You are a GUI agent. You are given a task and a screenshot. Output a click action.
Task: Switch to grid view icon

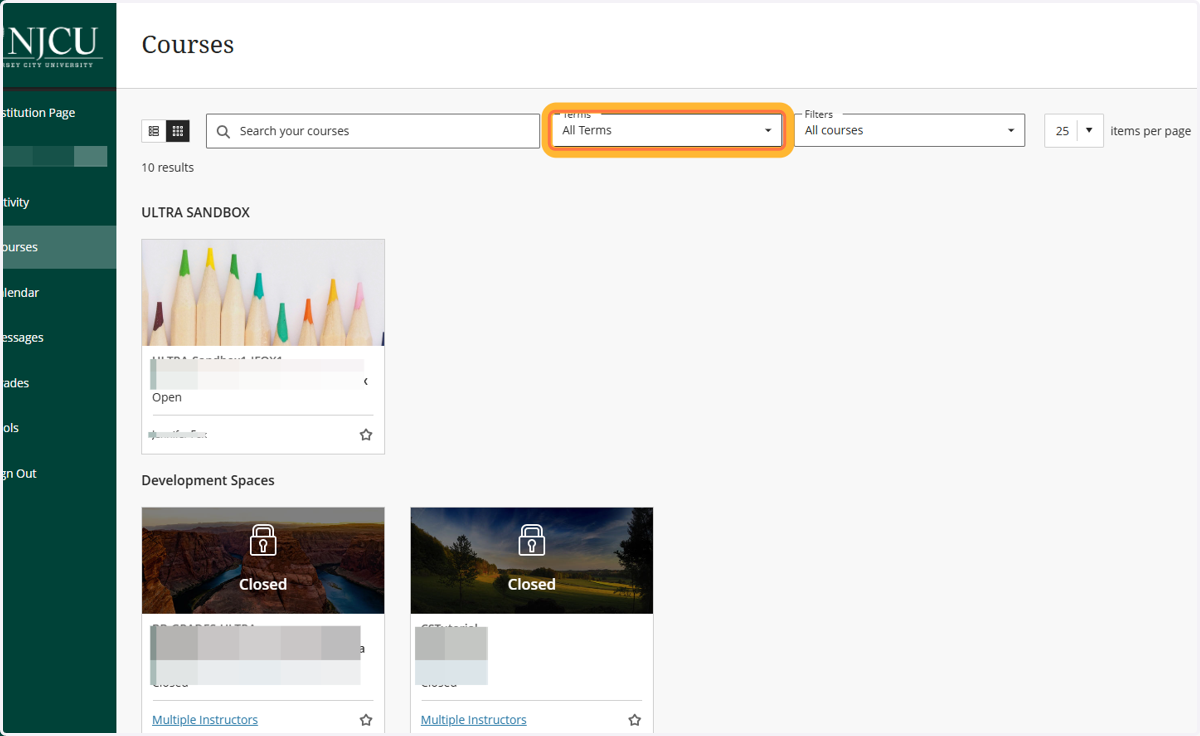point(178,131)
